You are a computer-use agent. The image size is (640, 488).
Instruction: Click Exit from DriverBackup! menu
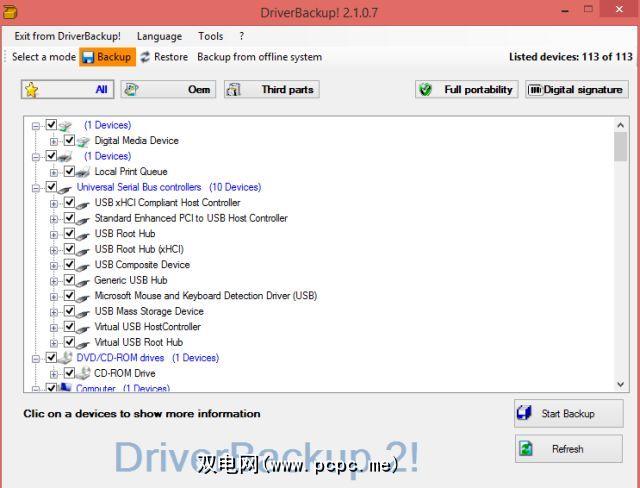point(67,36)
